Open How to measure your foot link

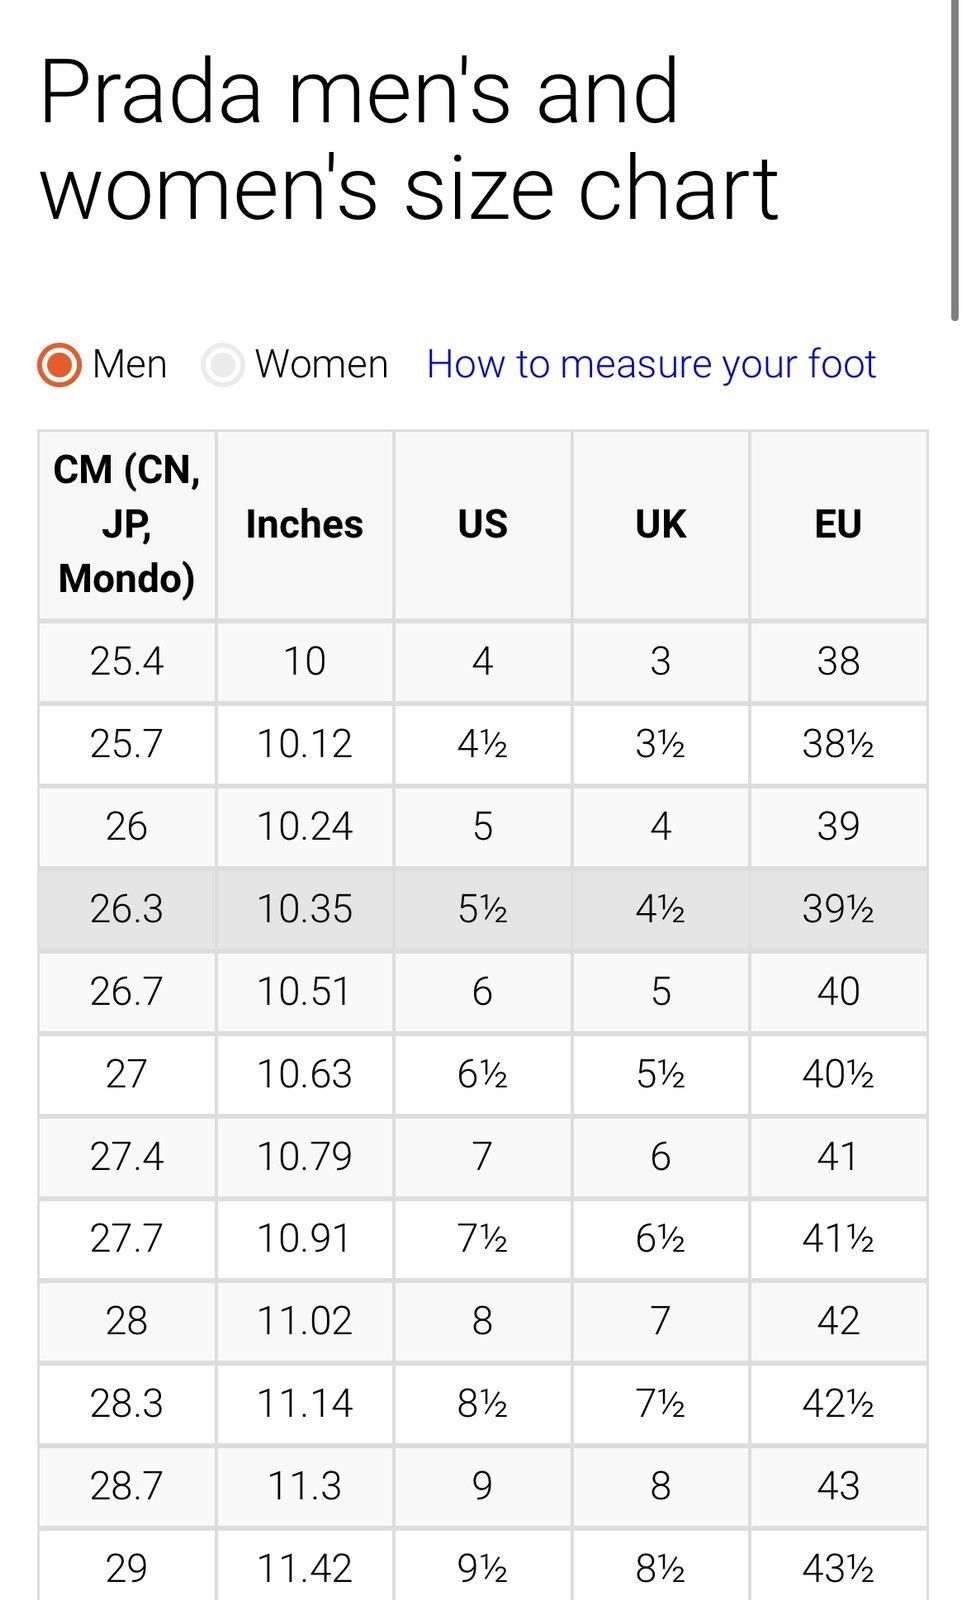[x=651, y=364]
